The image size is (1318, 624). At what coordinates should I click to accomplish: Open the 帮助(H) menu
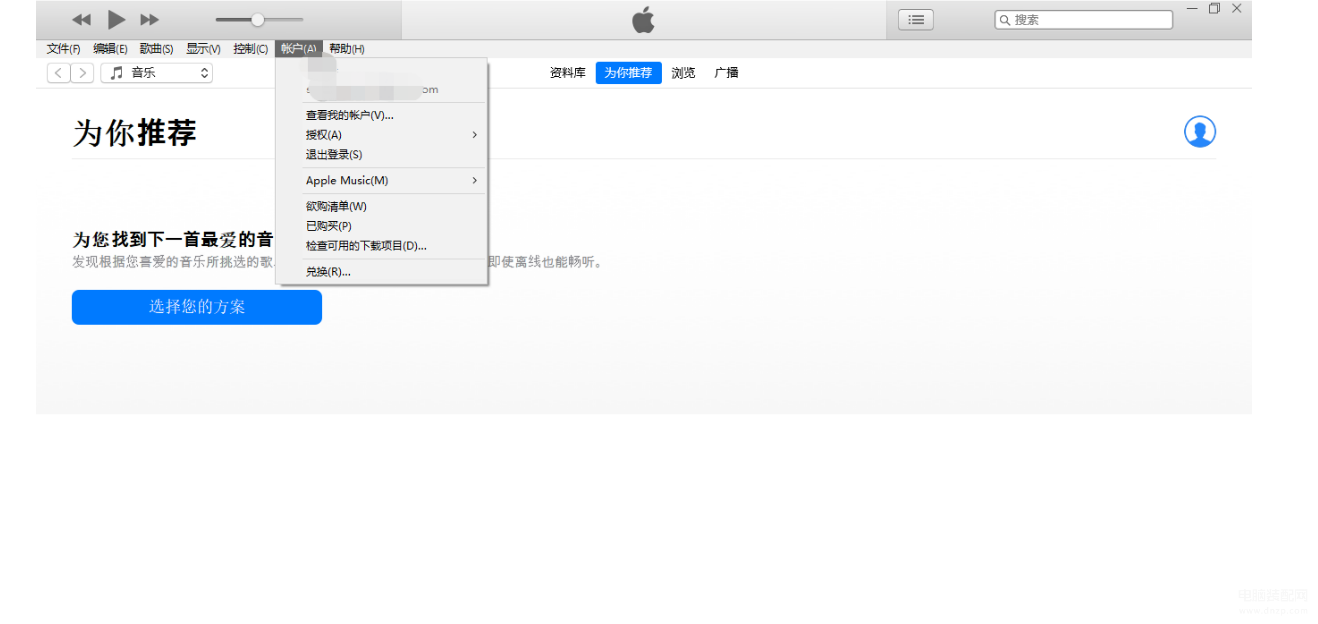(346, 49)
